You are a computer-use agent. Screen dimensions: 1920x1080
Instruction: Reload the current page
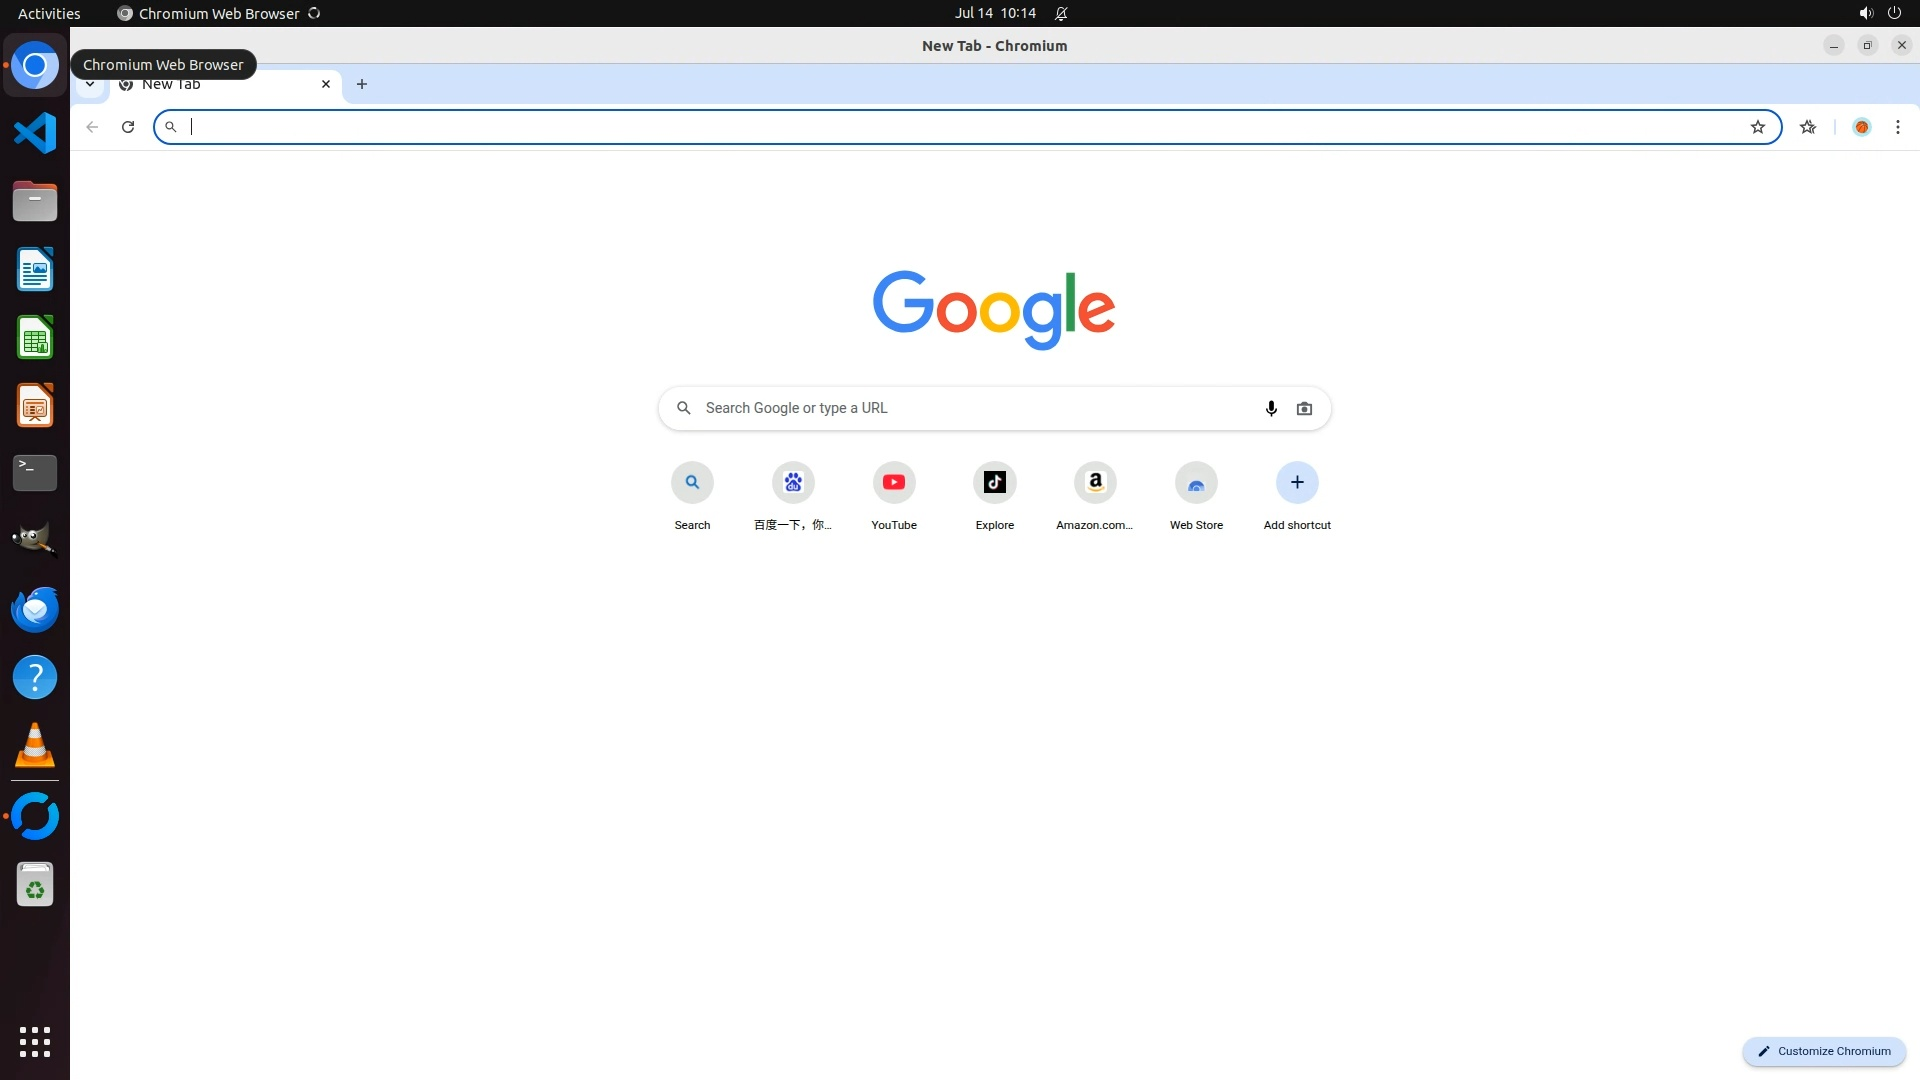(128, 127)
